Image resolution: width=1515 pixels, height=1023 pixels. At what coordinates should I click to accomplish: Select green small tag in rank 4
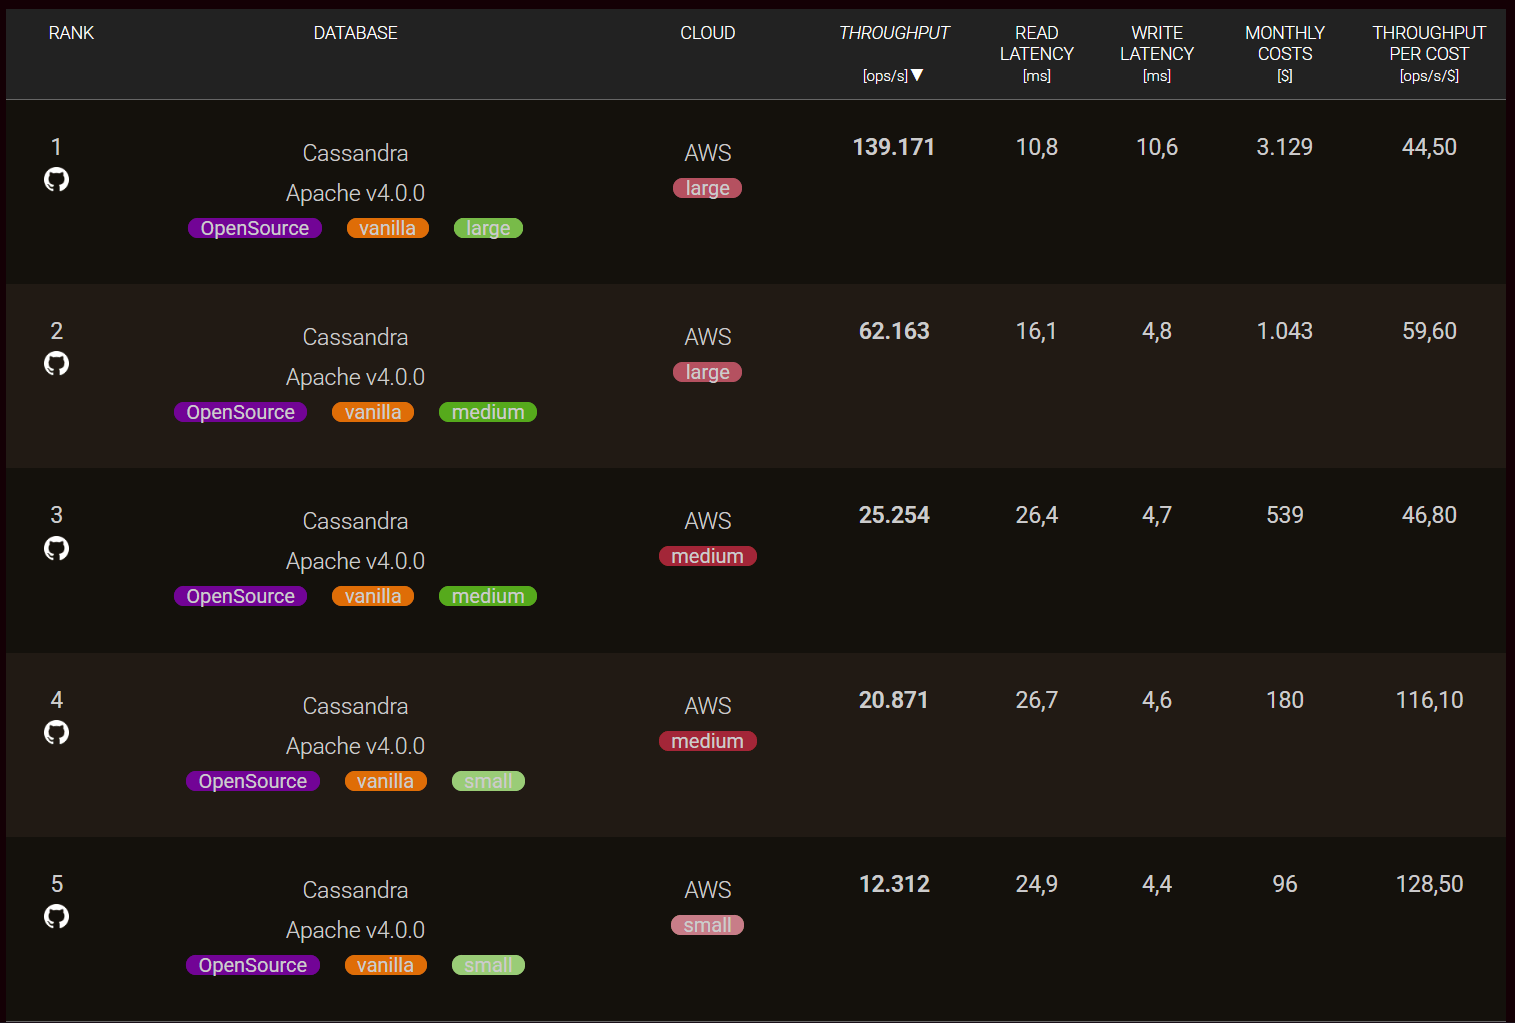tap(488, 782)
